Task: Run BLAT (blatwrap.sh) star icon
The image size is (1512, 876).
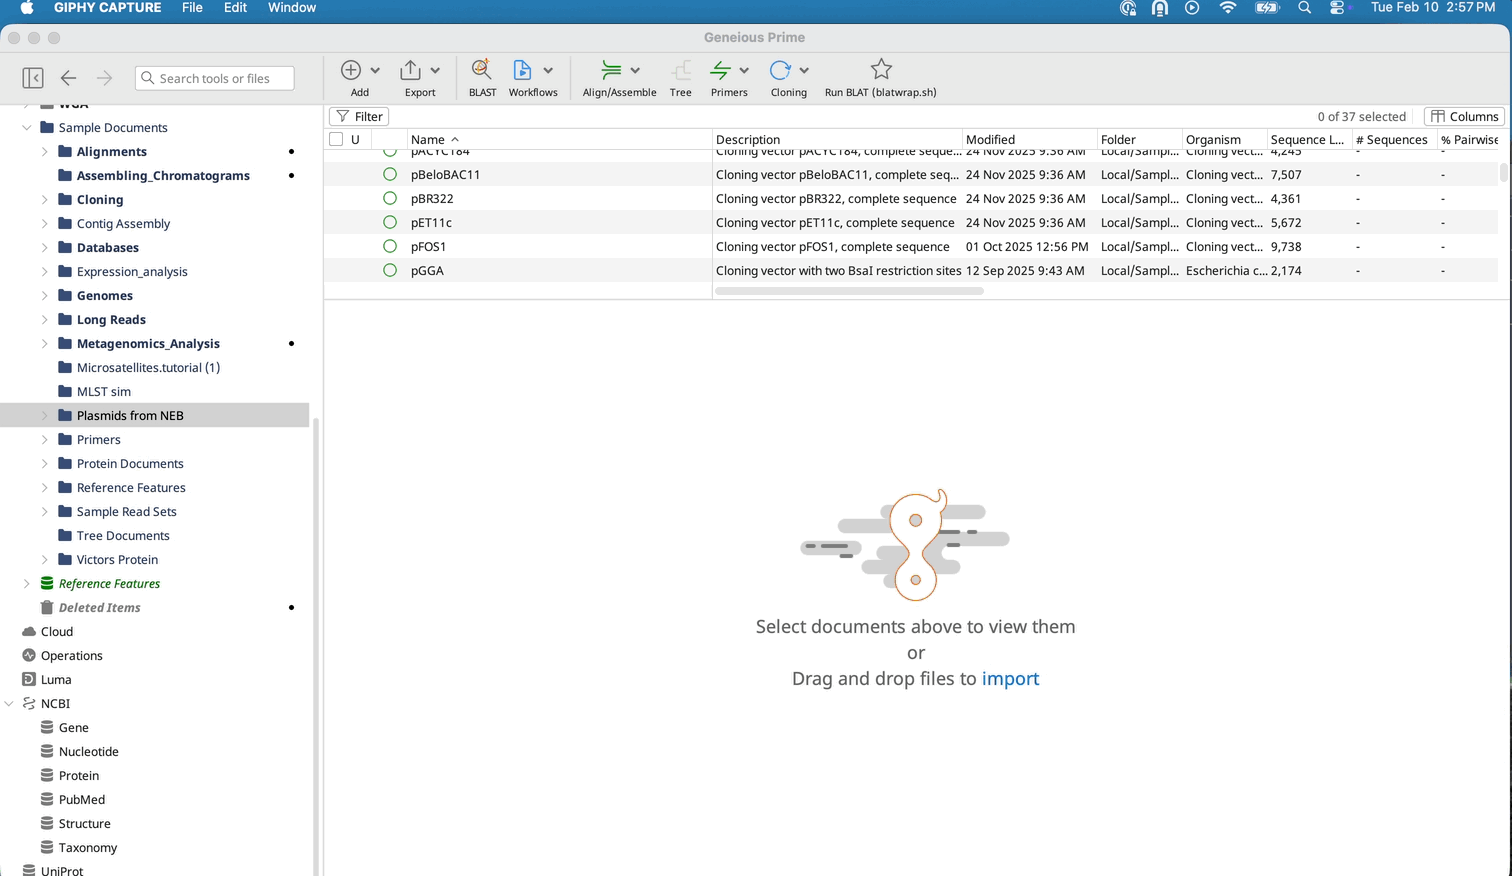Action: click(880, 70)
